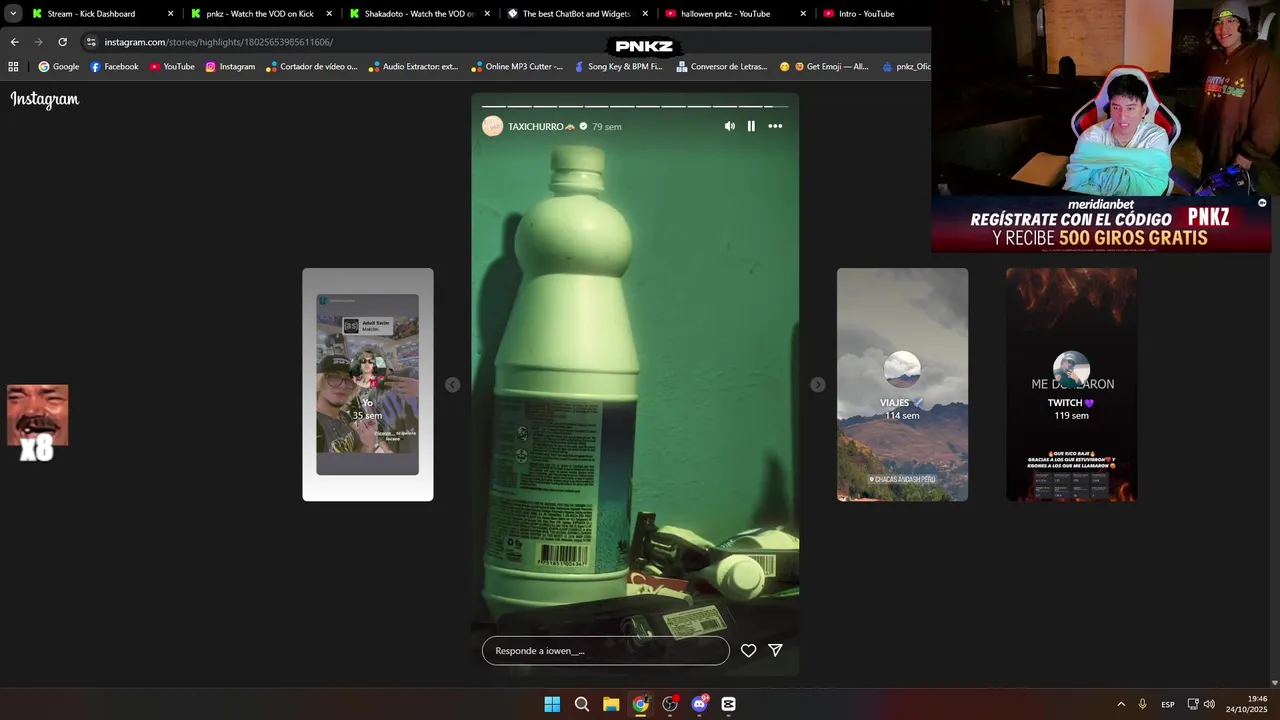This screenshot has height=720, width=1280.
Task: Open the YouTube bookmark
Action: (172, 67)
